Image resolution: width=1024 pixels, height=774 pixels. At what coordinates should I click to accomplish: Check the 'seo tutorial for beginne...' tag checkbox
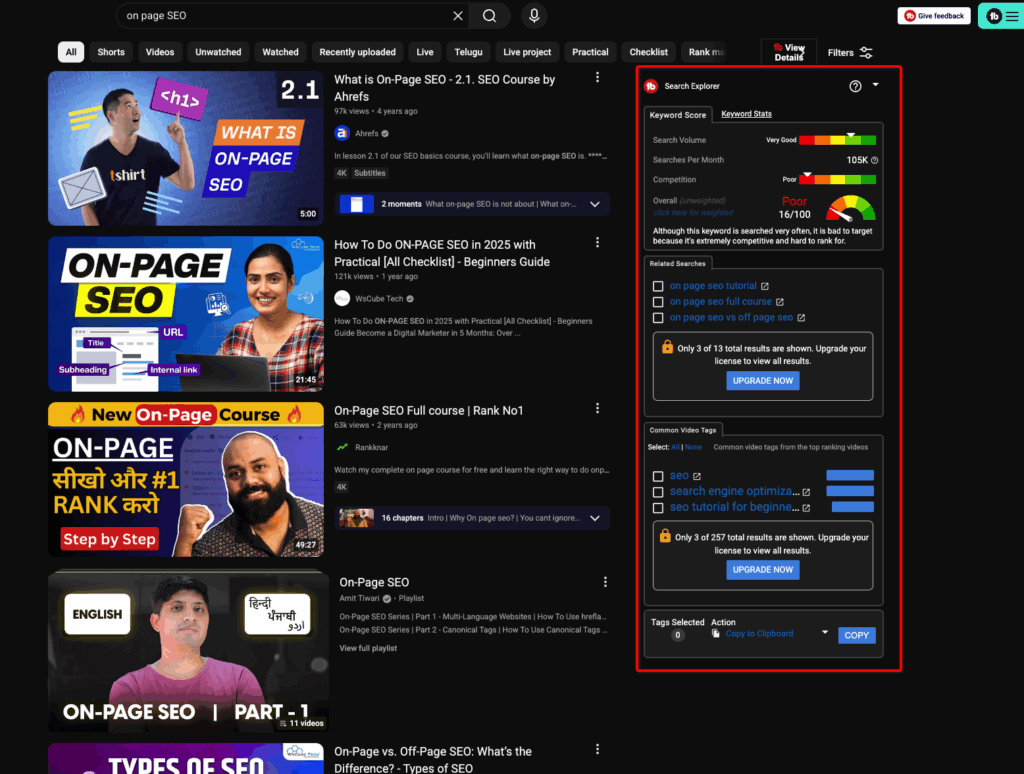tap(658, 508)
